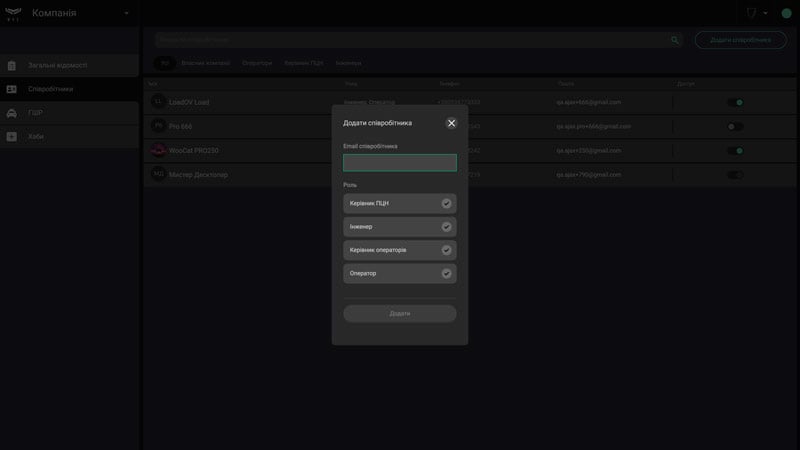Toggle the Керівник операторів role checkmark
800x450 pixels.
point(446,250)
